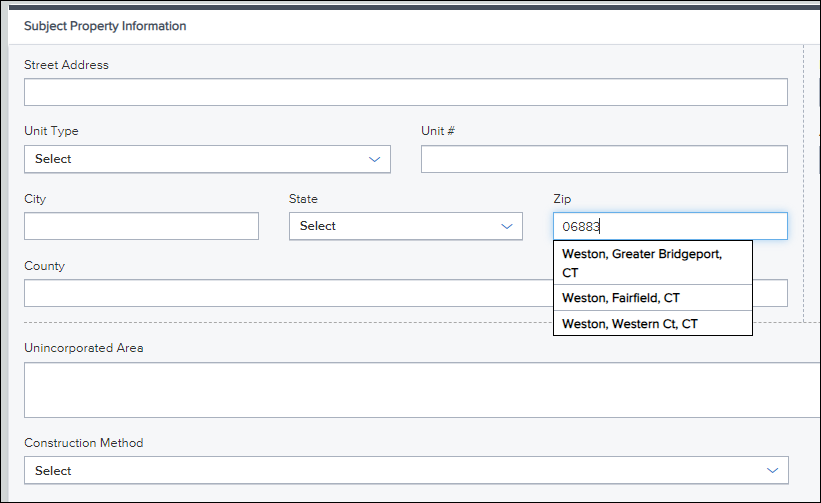Click the Street Address label
The width and height of the screenshot is (821, 503).
pyautogui.click(x=66, y=65)
